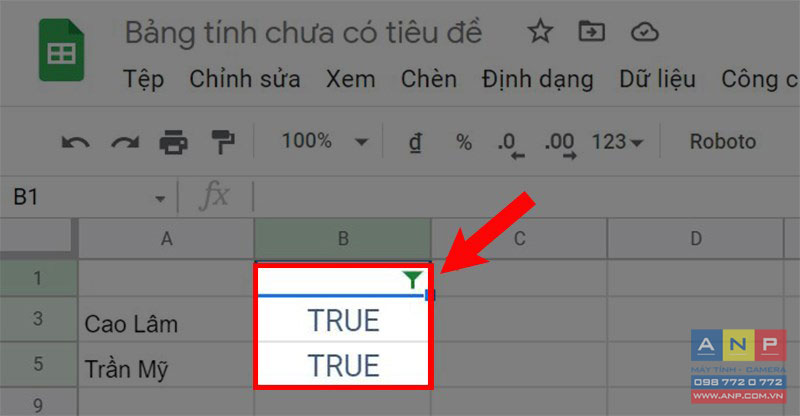Click the Move to folder icon
The width and height of the screenshot is (800, 416).
pos(592,32)
